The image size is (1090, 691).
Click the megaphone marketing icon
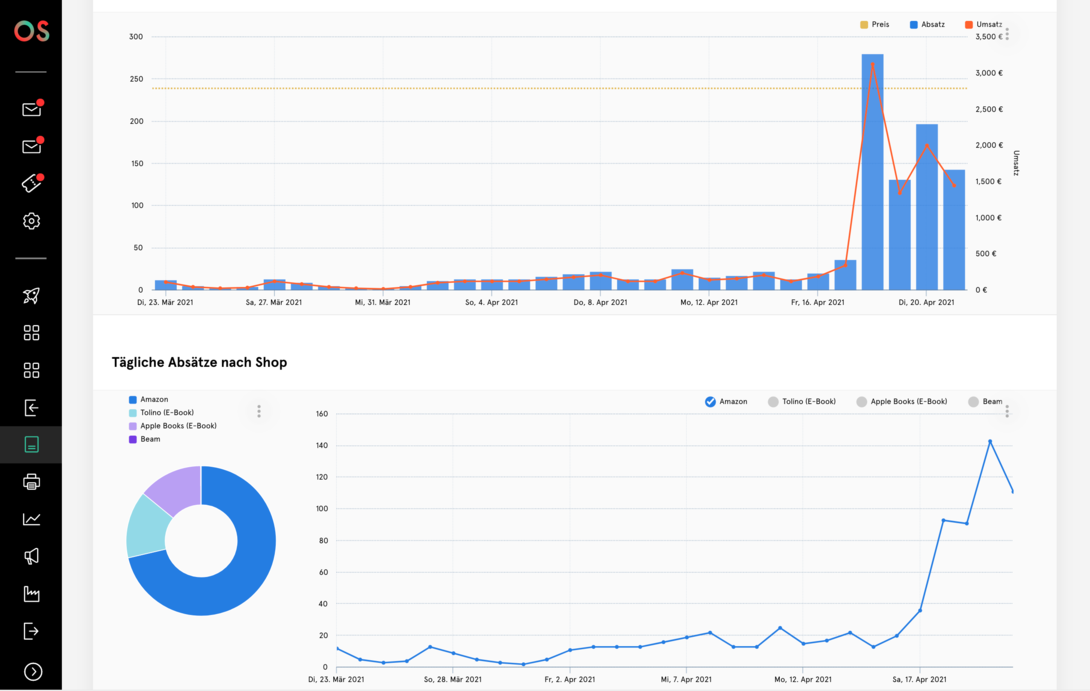(x=31, y=556)
